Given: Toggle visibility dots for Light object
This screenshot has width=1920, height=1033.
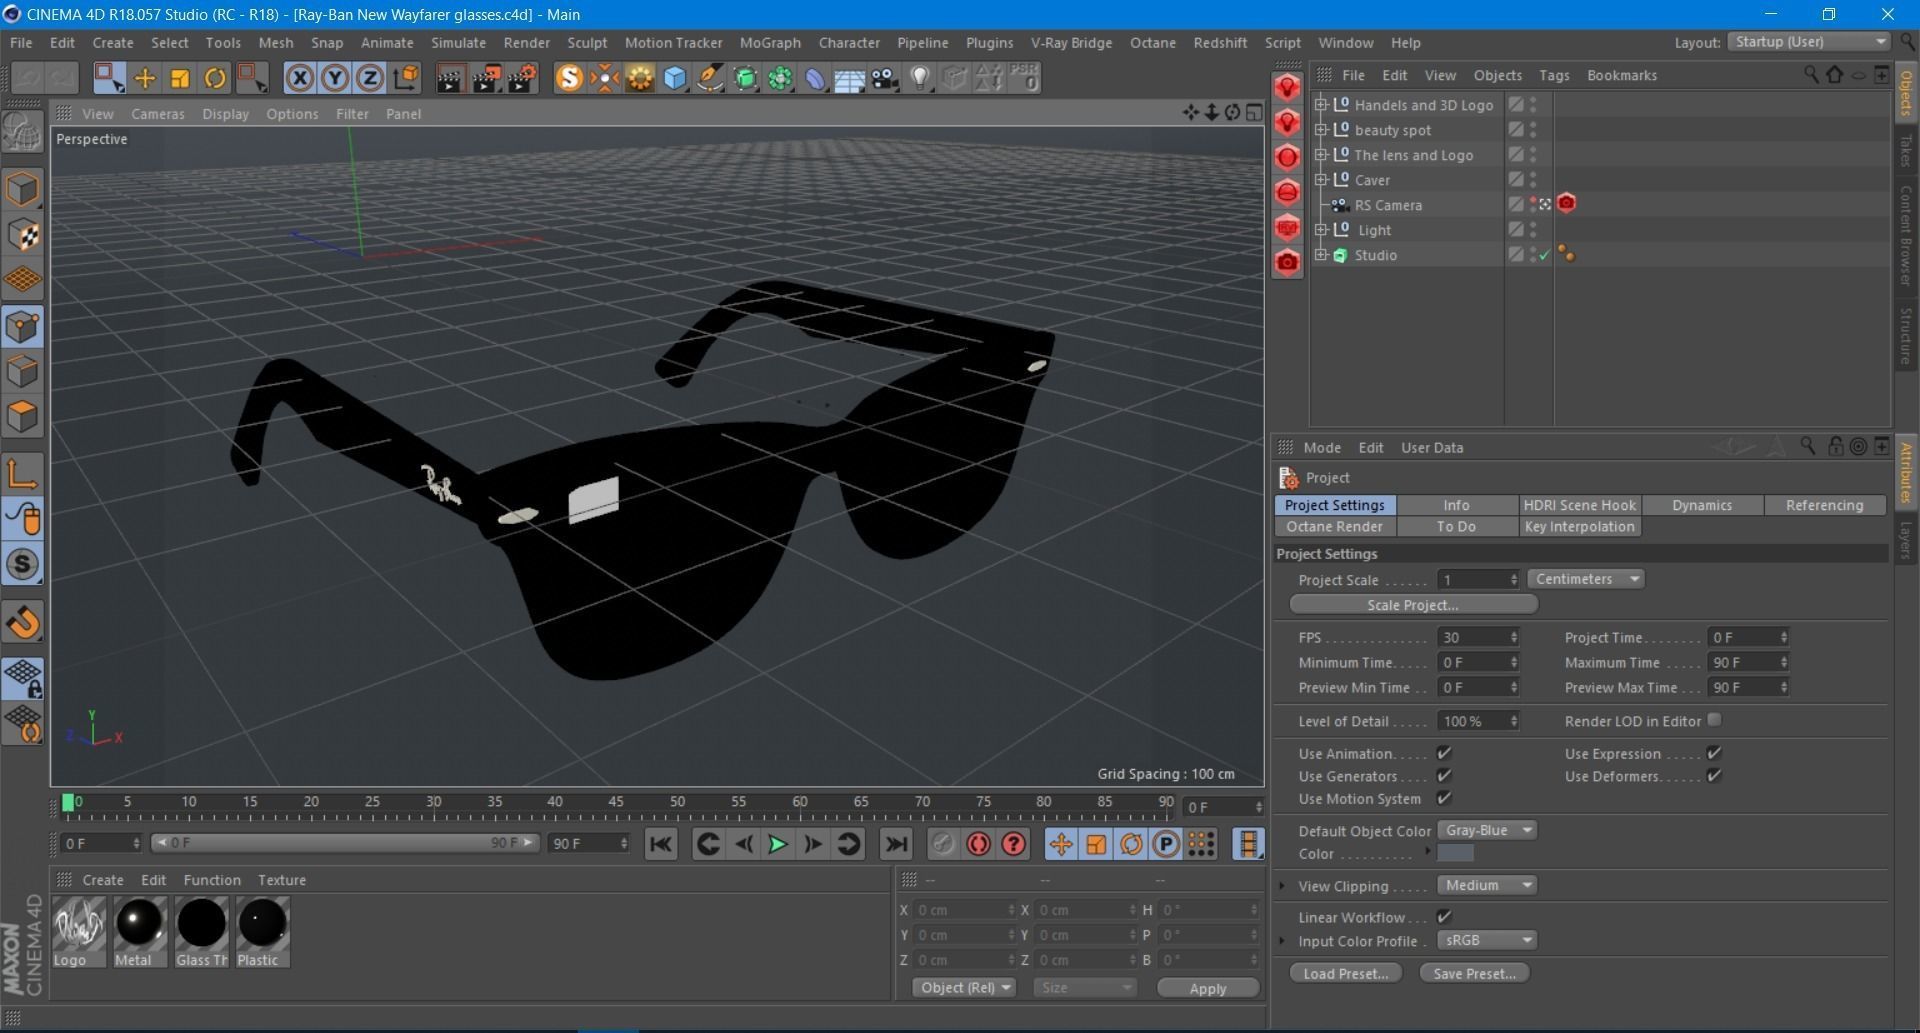Looking at the screenshot, I should [x=1533, y=229].
